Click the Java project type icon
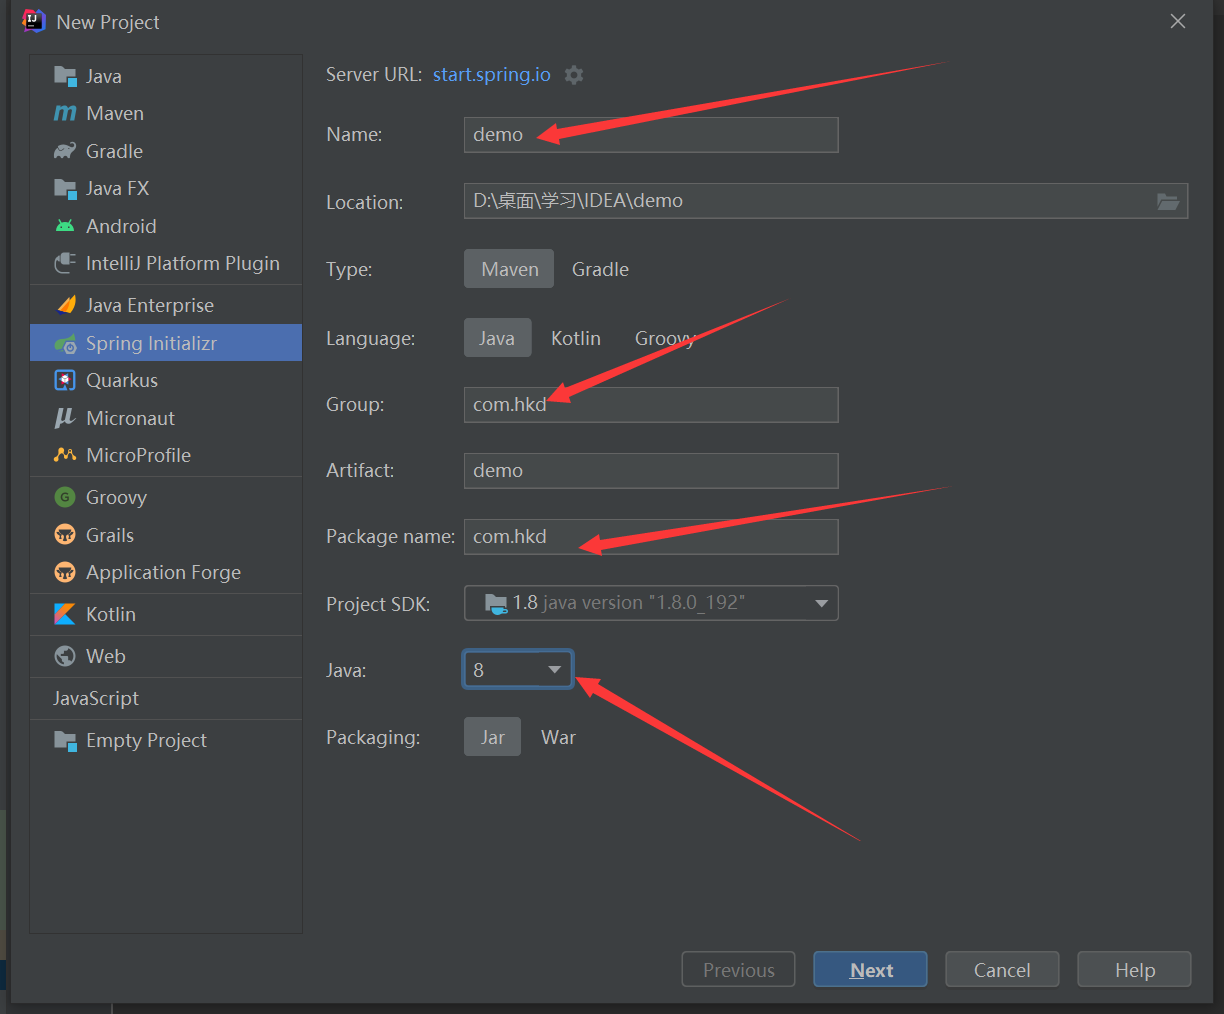 pyautogui.click(x=65, y=76)
